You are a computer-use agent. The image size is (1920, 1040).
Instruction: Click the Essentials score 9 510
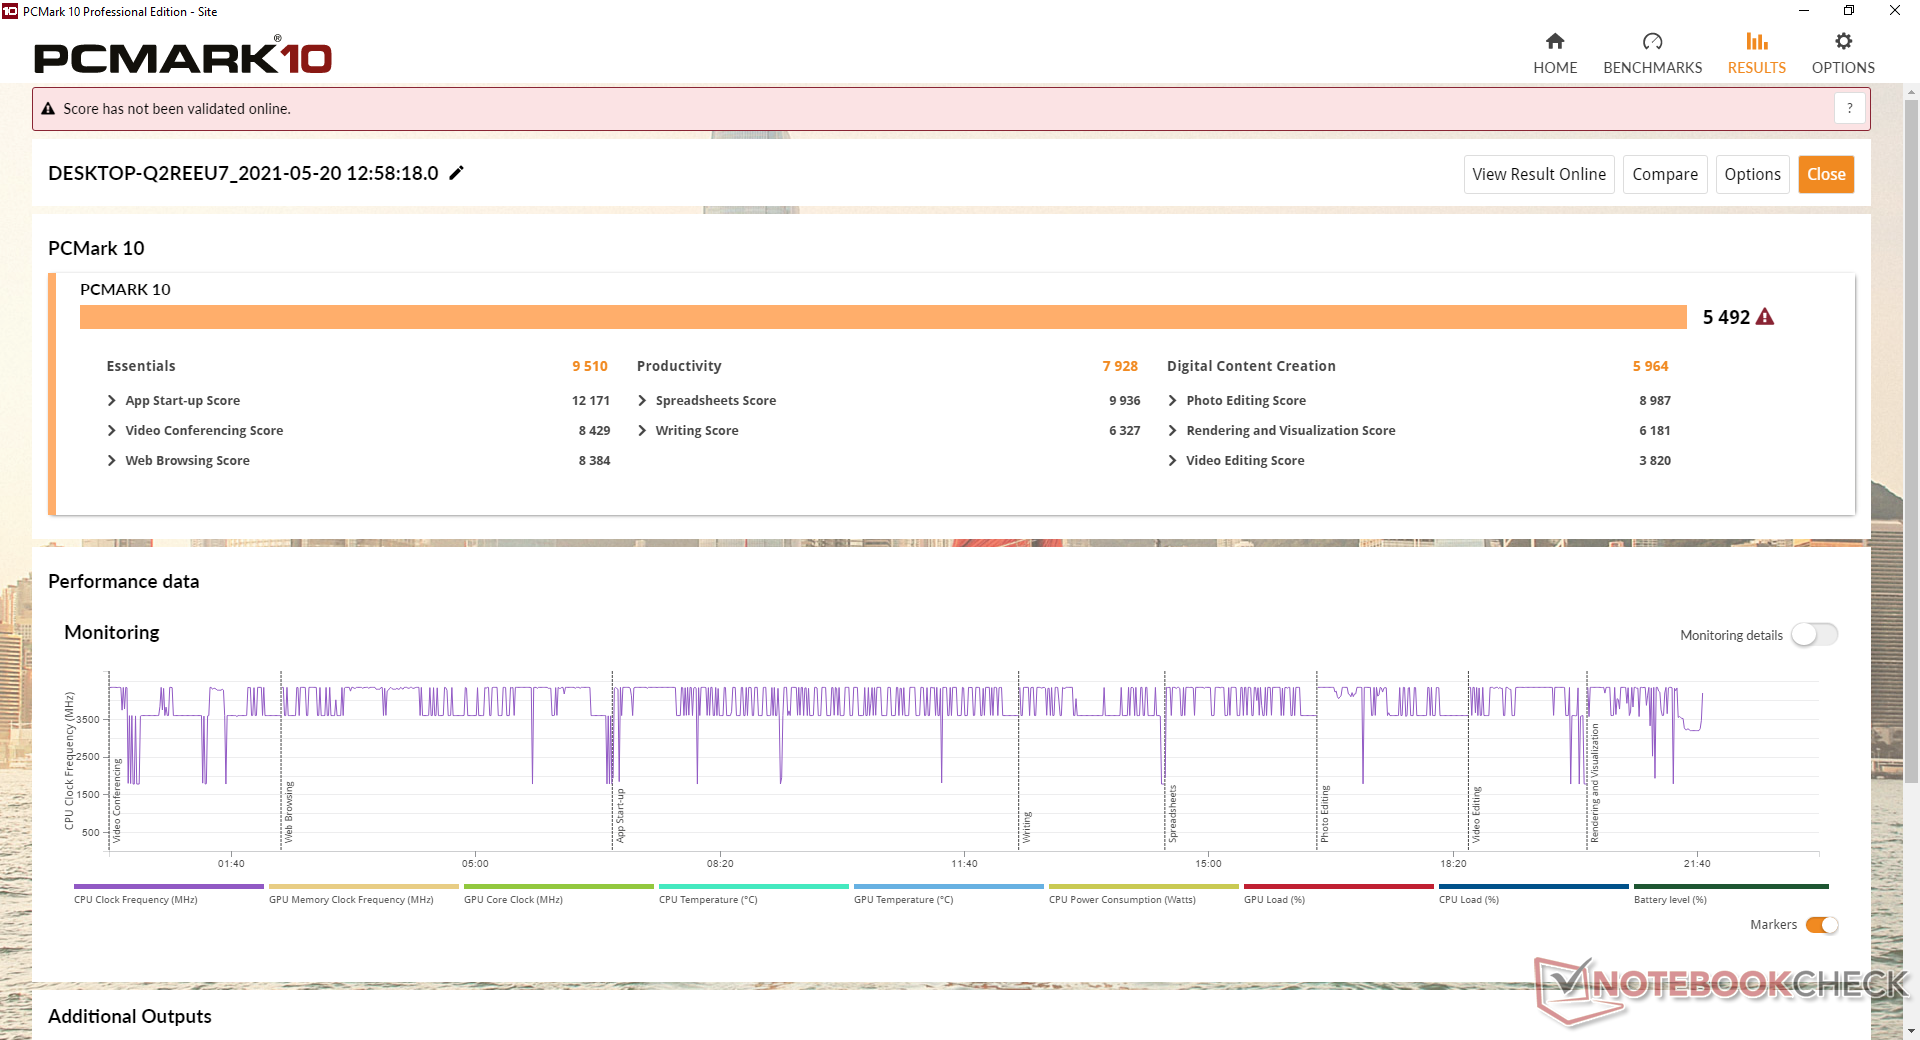tap(590, 366)
